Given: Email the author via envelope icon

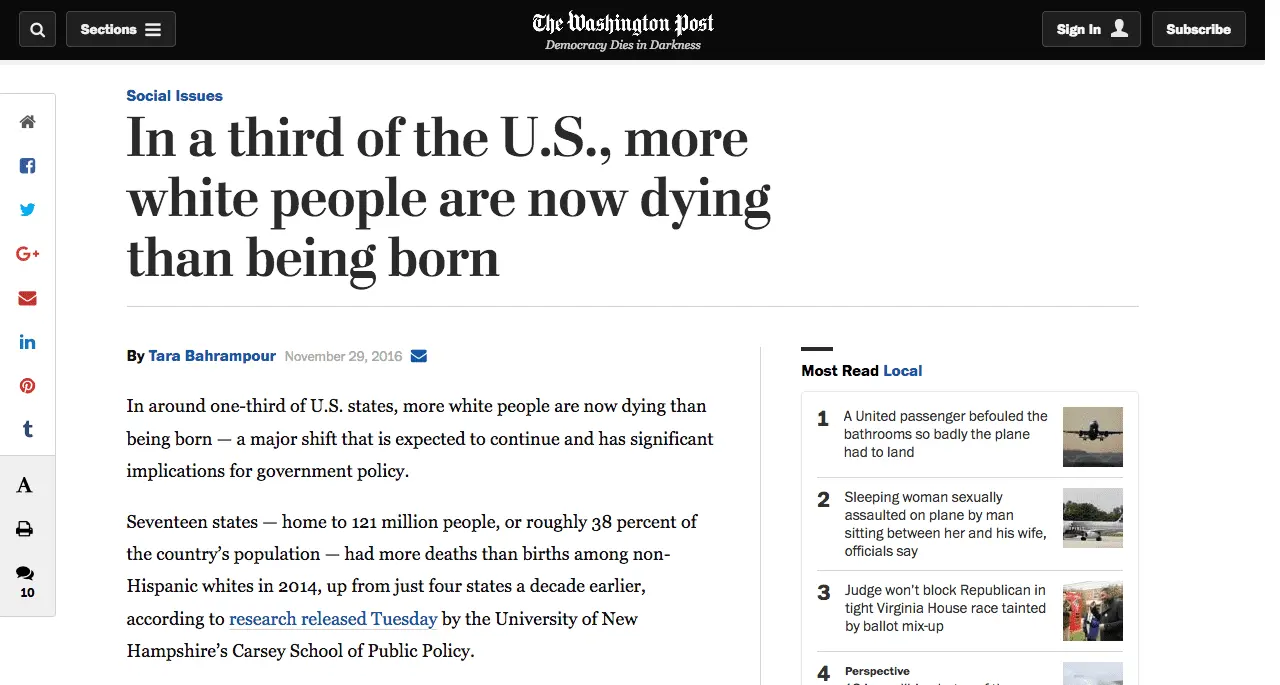Looking at the screenshot, I should (x=419, y=356).
